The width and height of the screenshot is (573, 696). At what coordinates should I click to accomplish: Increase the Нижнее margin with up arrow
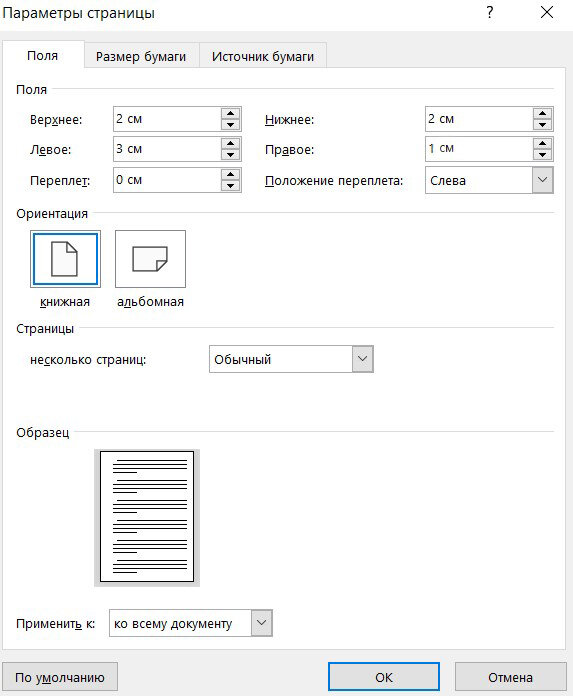point(542,113)
